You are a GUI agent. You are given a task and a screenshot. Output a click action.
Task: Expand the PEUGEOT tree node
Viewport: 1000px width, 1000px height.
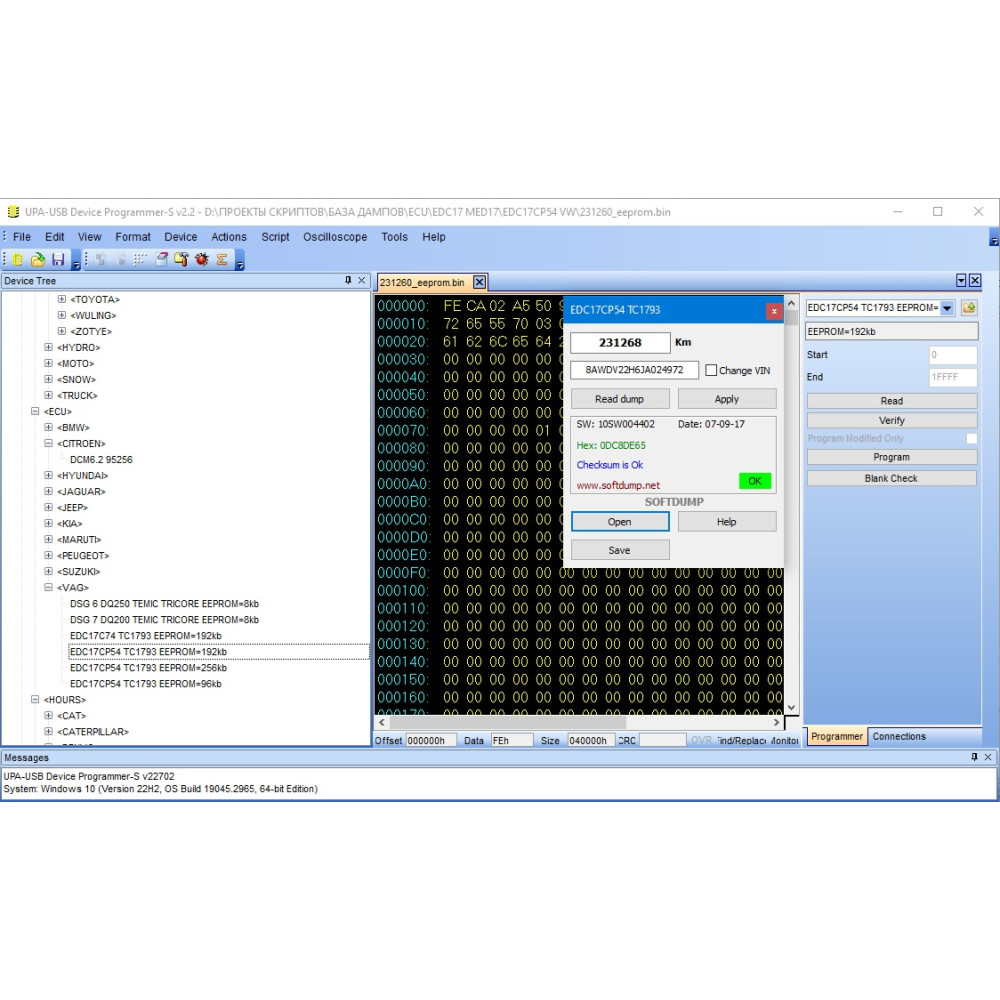(x=48, y=555)
